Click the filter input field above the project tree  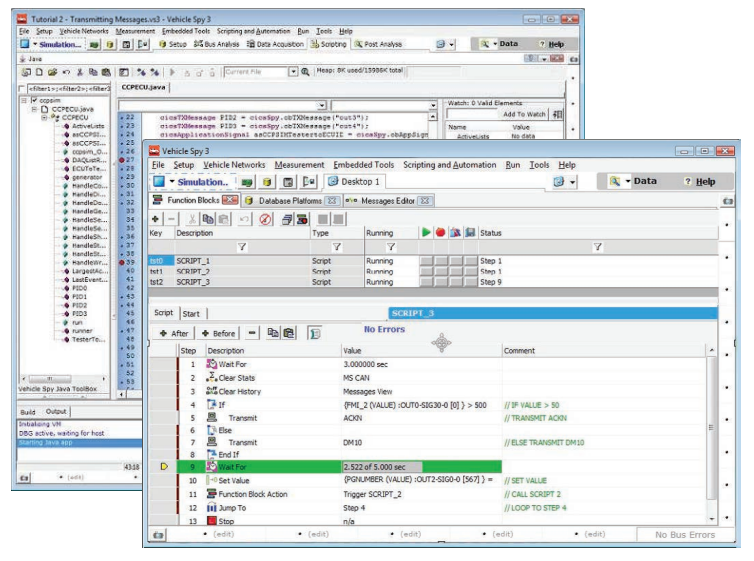click(x=69, y=88)
